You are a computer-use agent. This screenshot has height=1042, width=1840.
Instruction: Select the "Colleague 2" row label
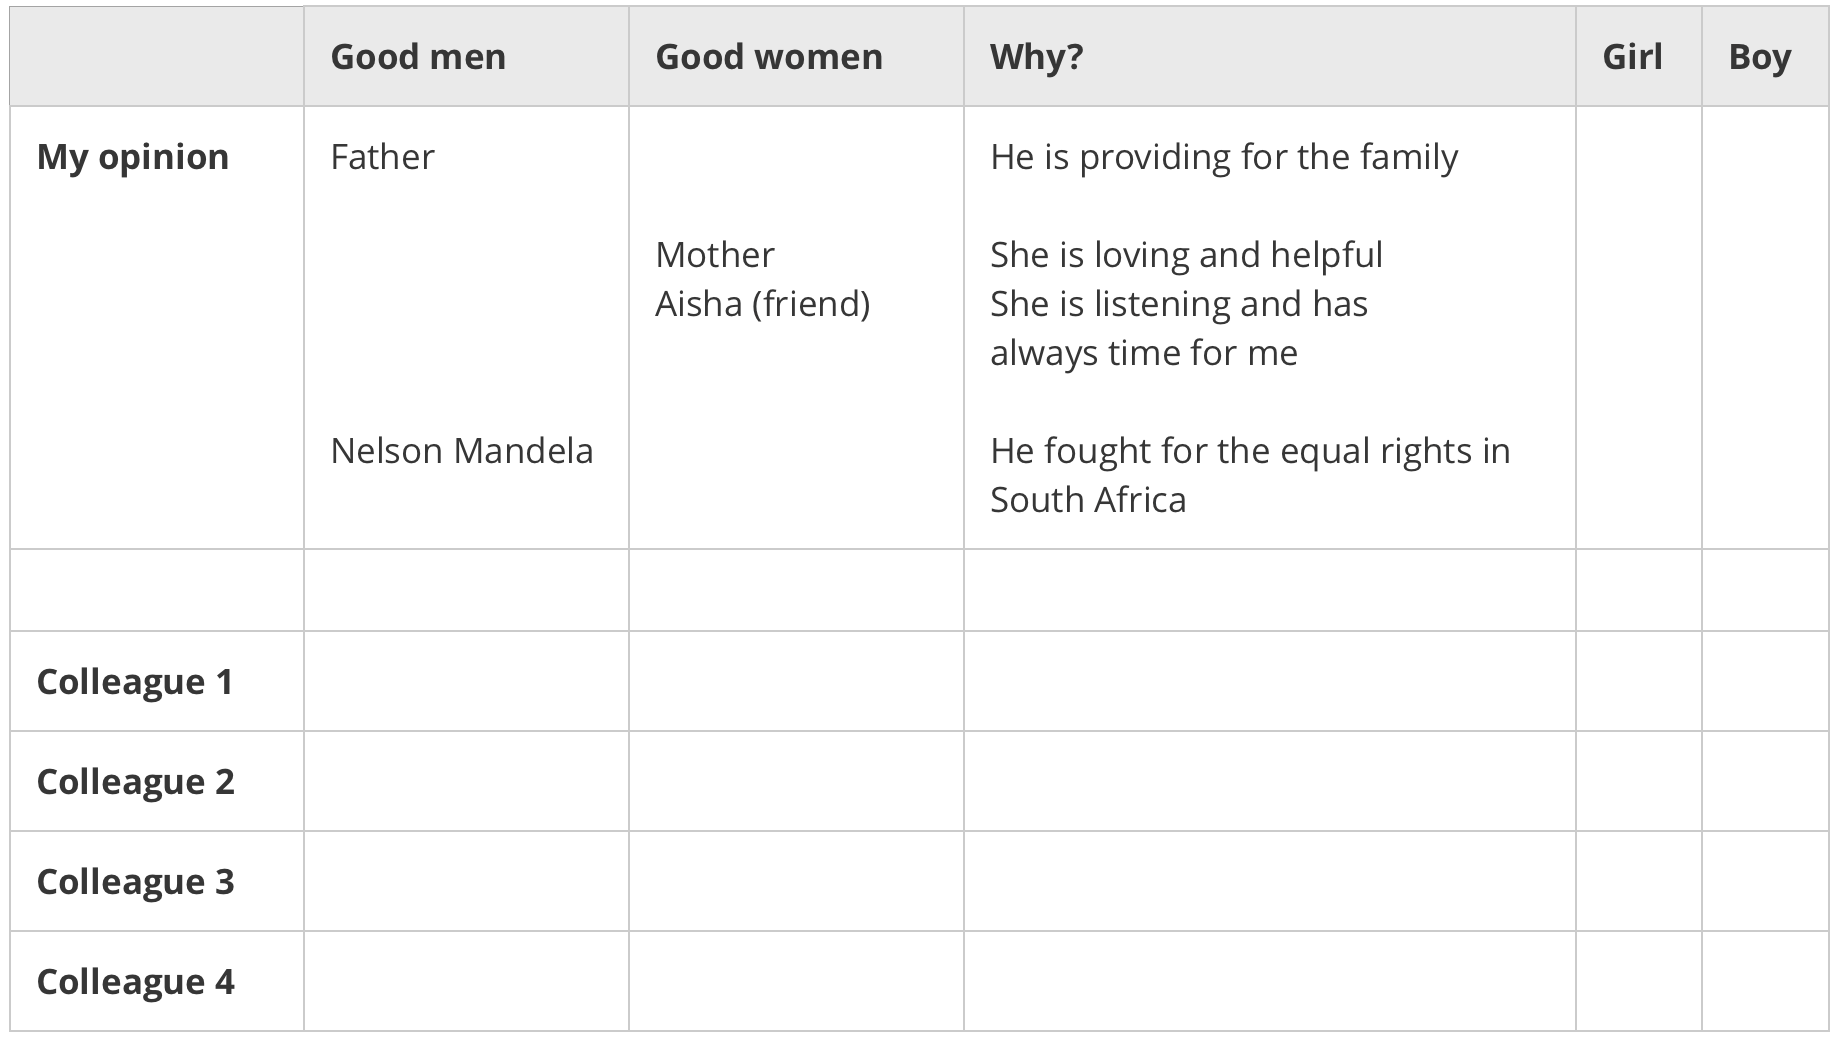coord(135,782)
